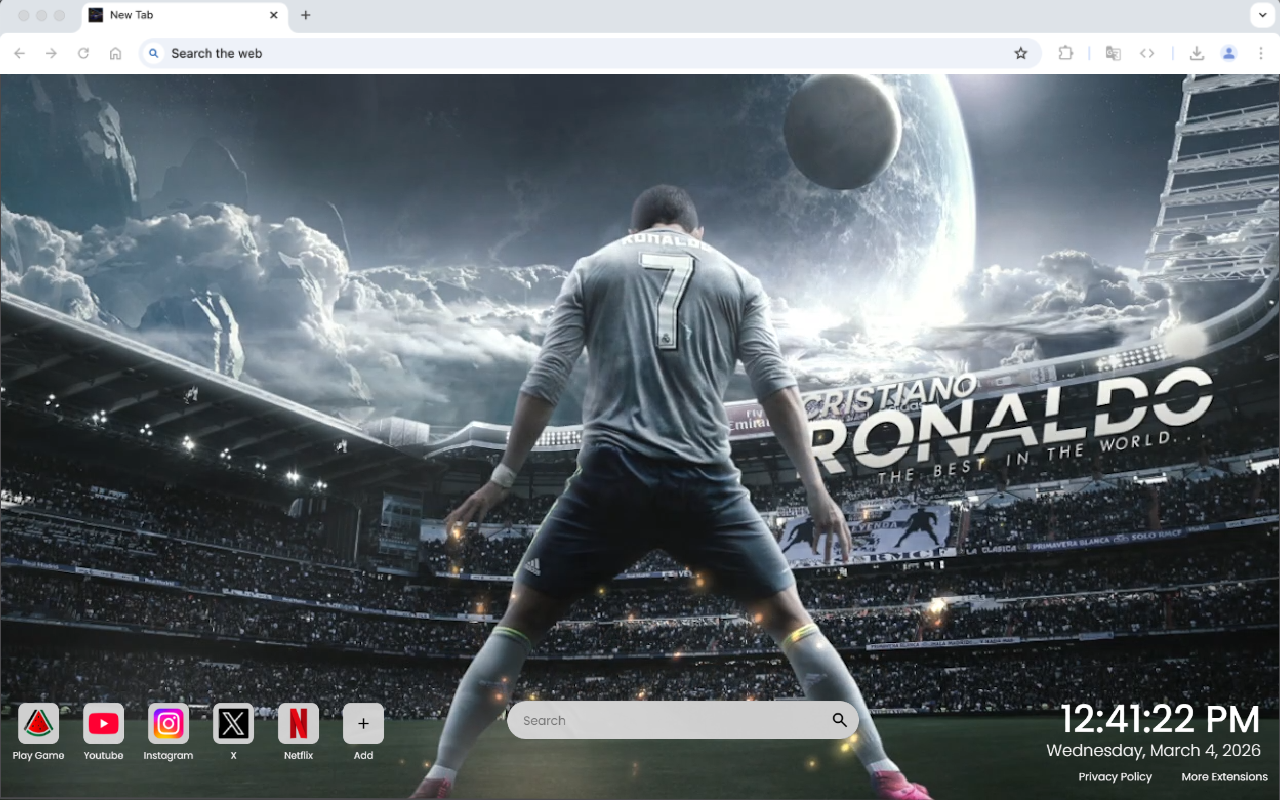Reload the page with the refresh icon

click(x=83, y=53)
